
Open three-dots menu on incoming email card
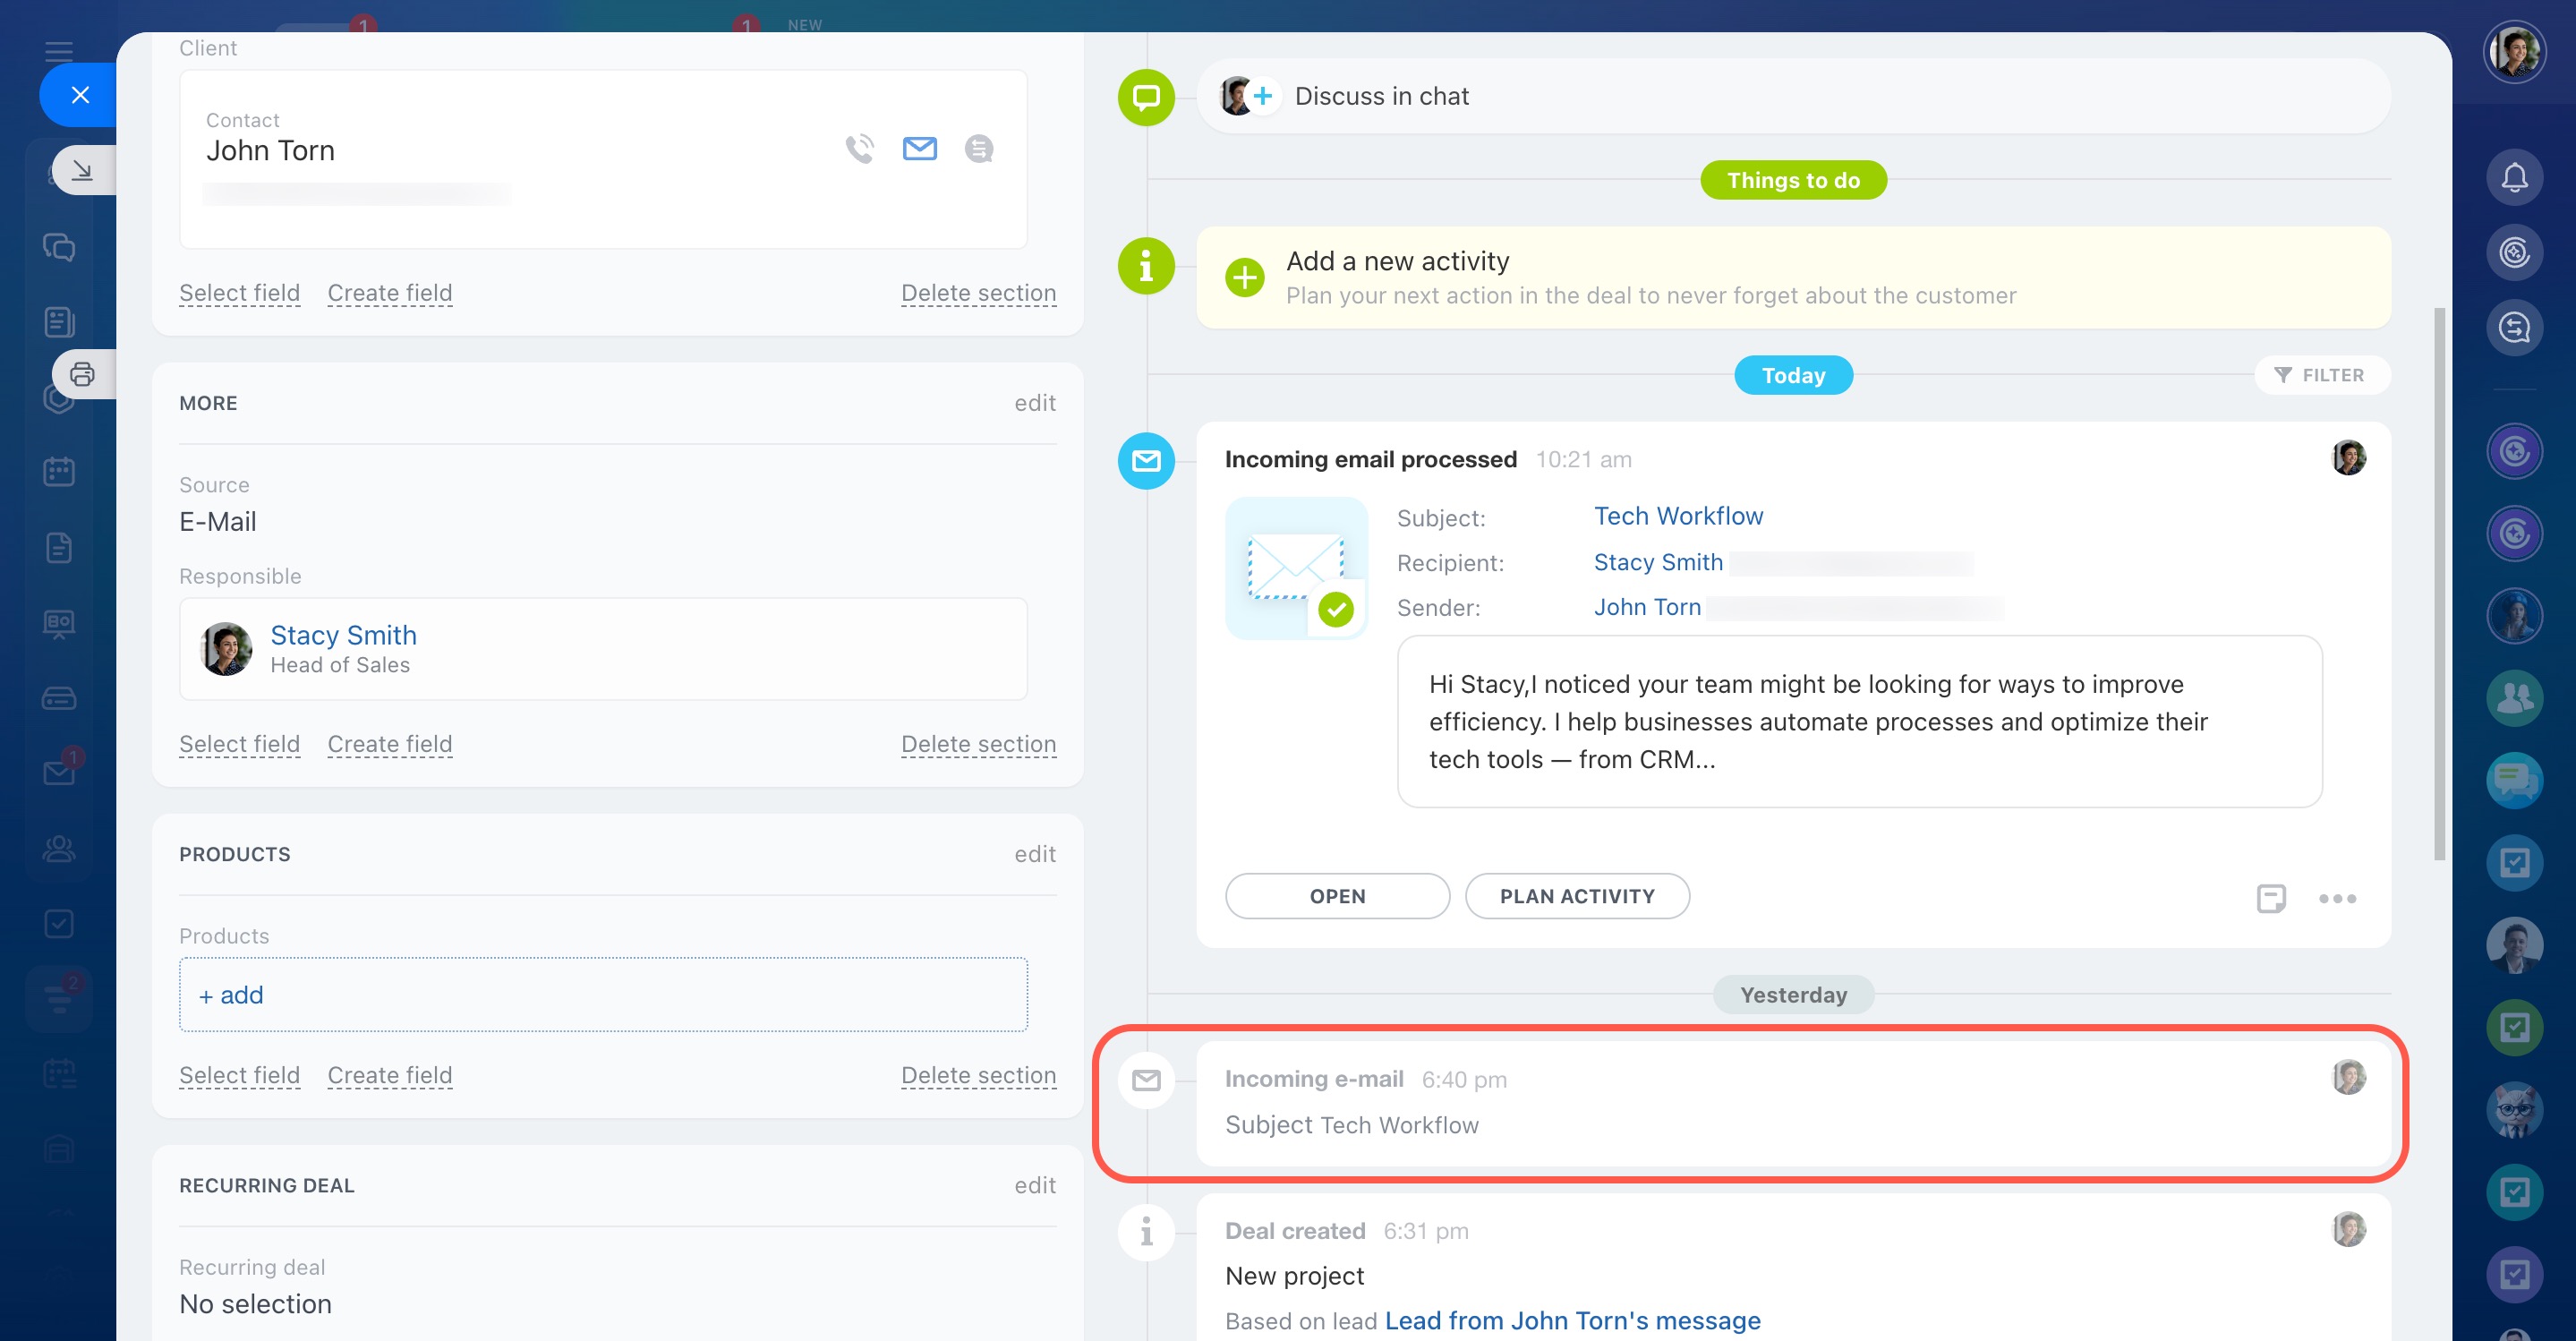coord(2337,898)
